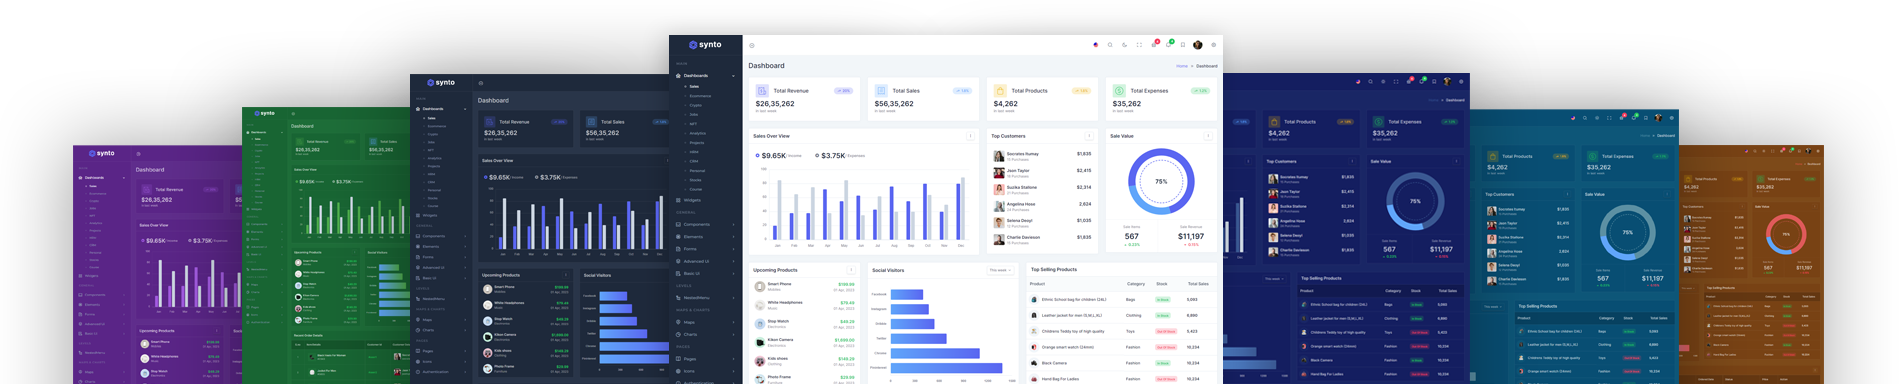Open Charts in the white dashboard sidebar

(706, 334)
